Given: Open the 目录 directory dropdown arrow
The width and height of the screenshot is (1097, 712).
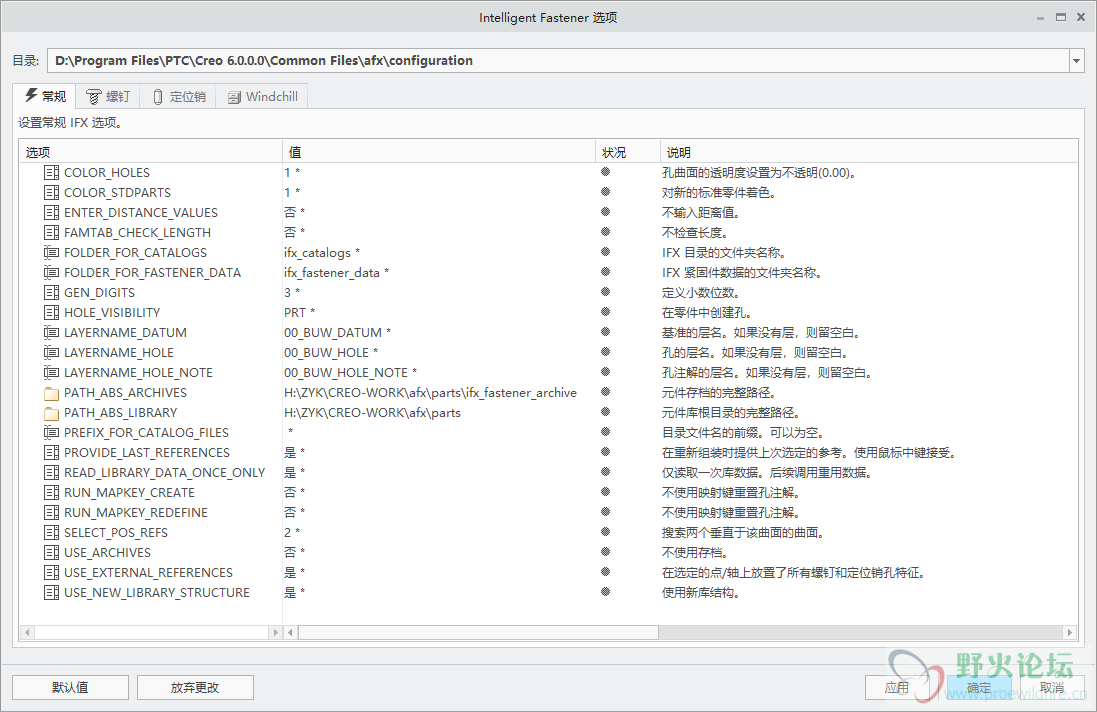Looking at the screenshot, I should point(1076,61).
